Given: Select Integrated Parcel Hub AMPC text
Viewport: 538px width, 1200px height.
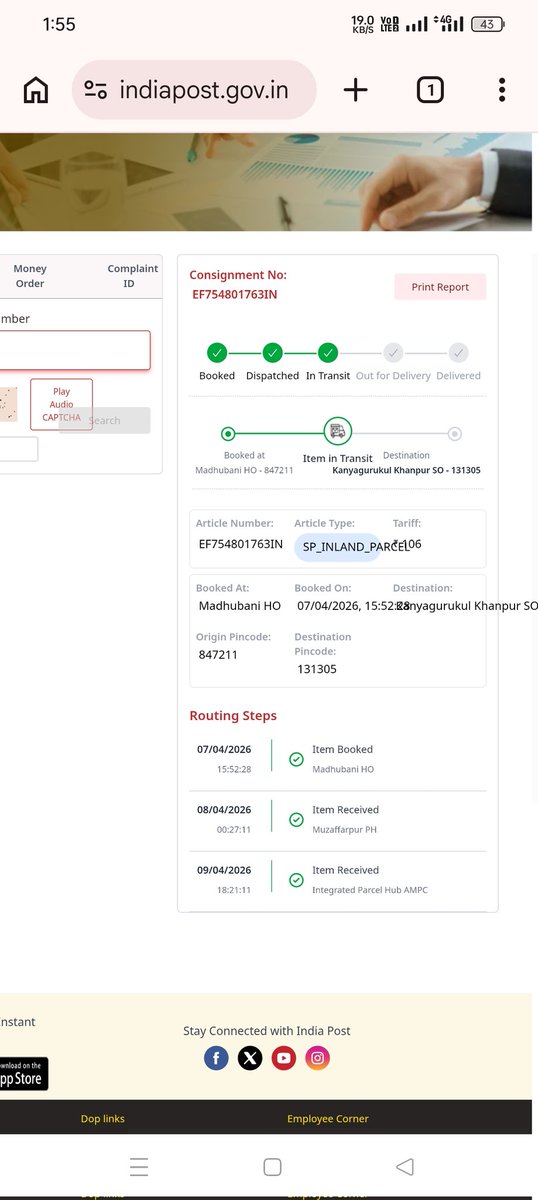Looking at the screenshot, I should coord(370,890).
